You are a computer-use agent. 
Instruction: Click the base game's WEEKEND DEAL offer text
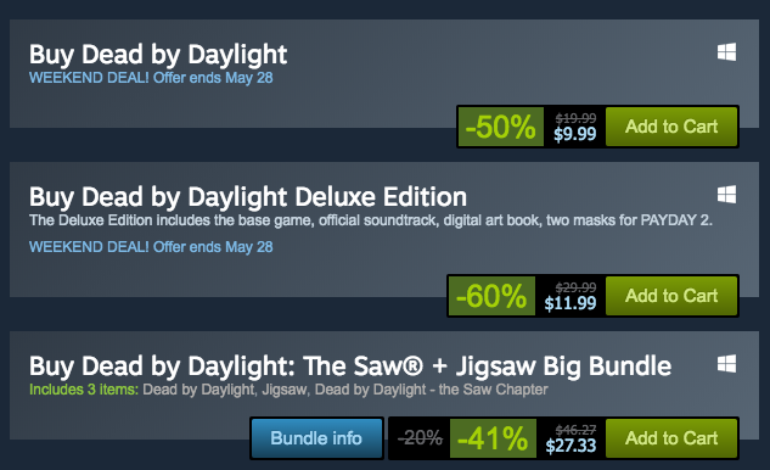151,77
